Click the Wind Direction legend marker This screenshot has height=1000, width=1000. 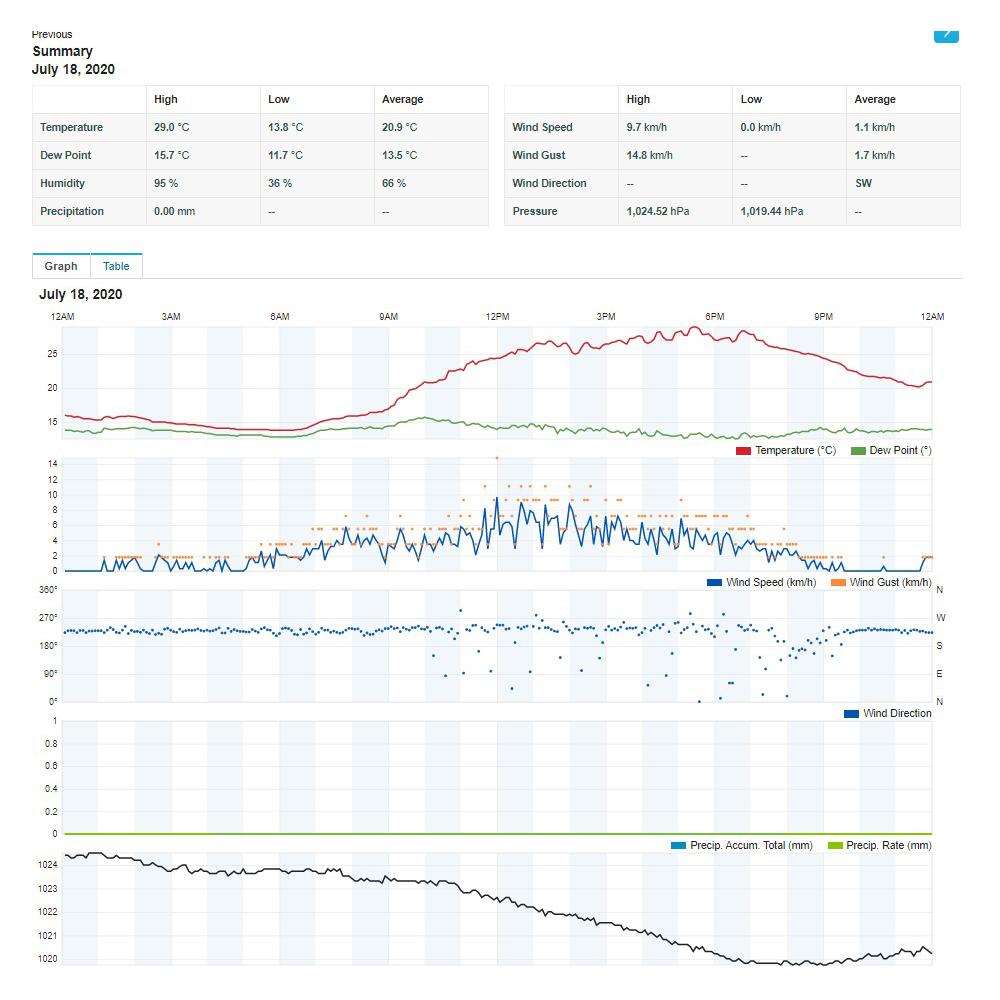[x=851, y=714]
